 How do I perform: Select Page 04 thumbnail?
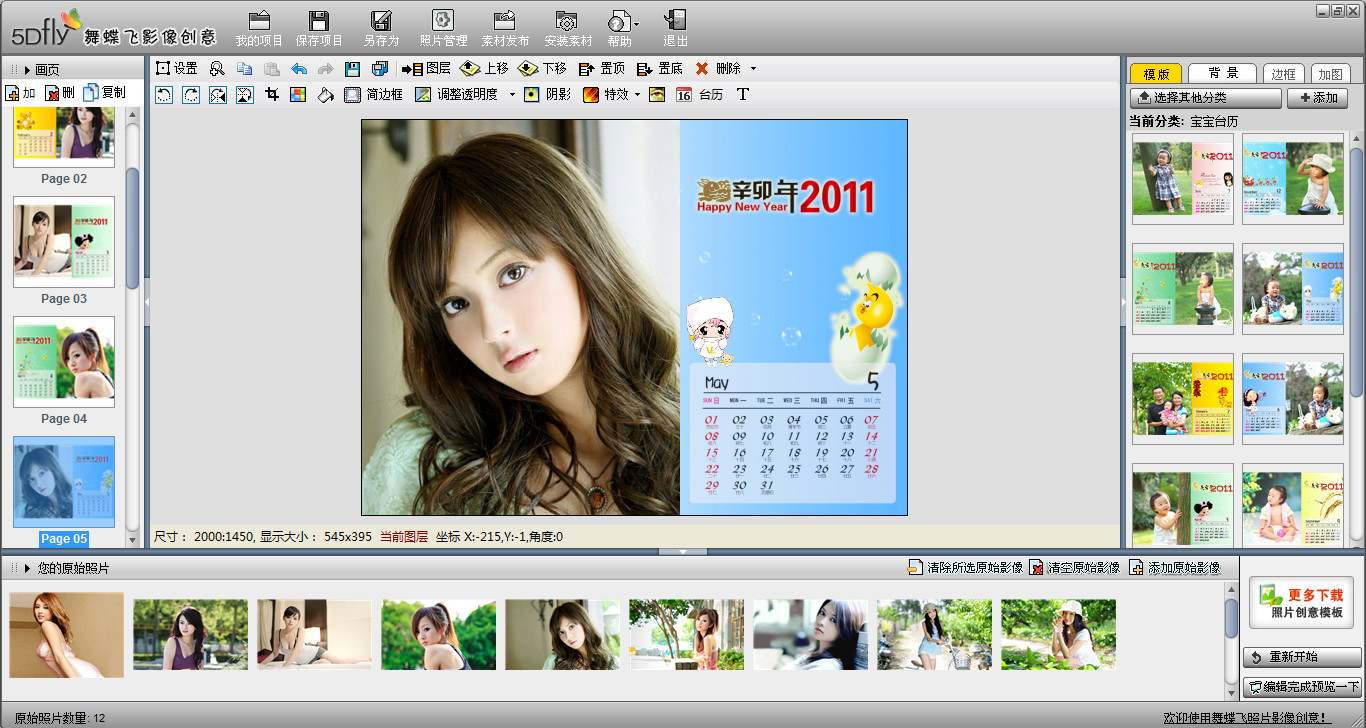pyautogui.click(x=64, y=362)
